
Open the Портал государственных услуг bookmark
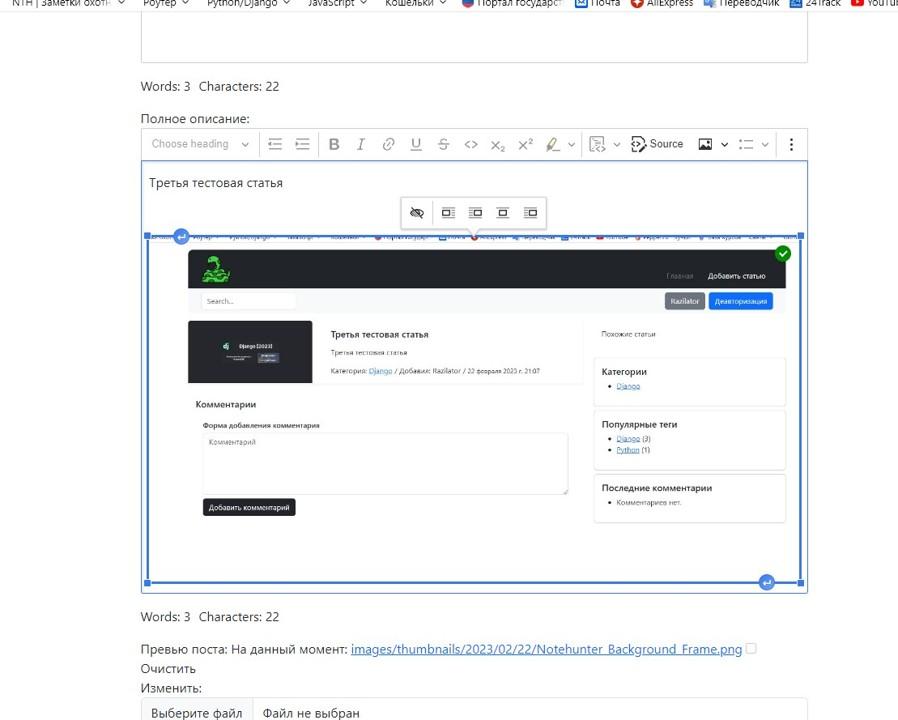[513, 3]
